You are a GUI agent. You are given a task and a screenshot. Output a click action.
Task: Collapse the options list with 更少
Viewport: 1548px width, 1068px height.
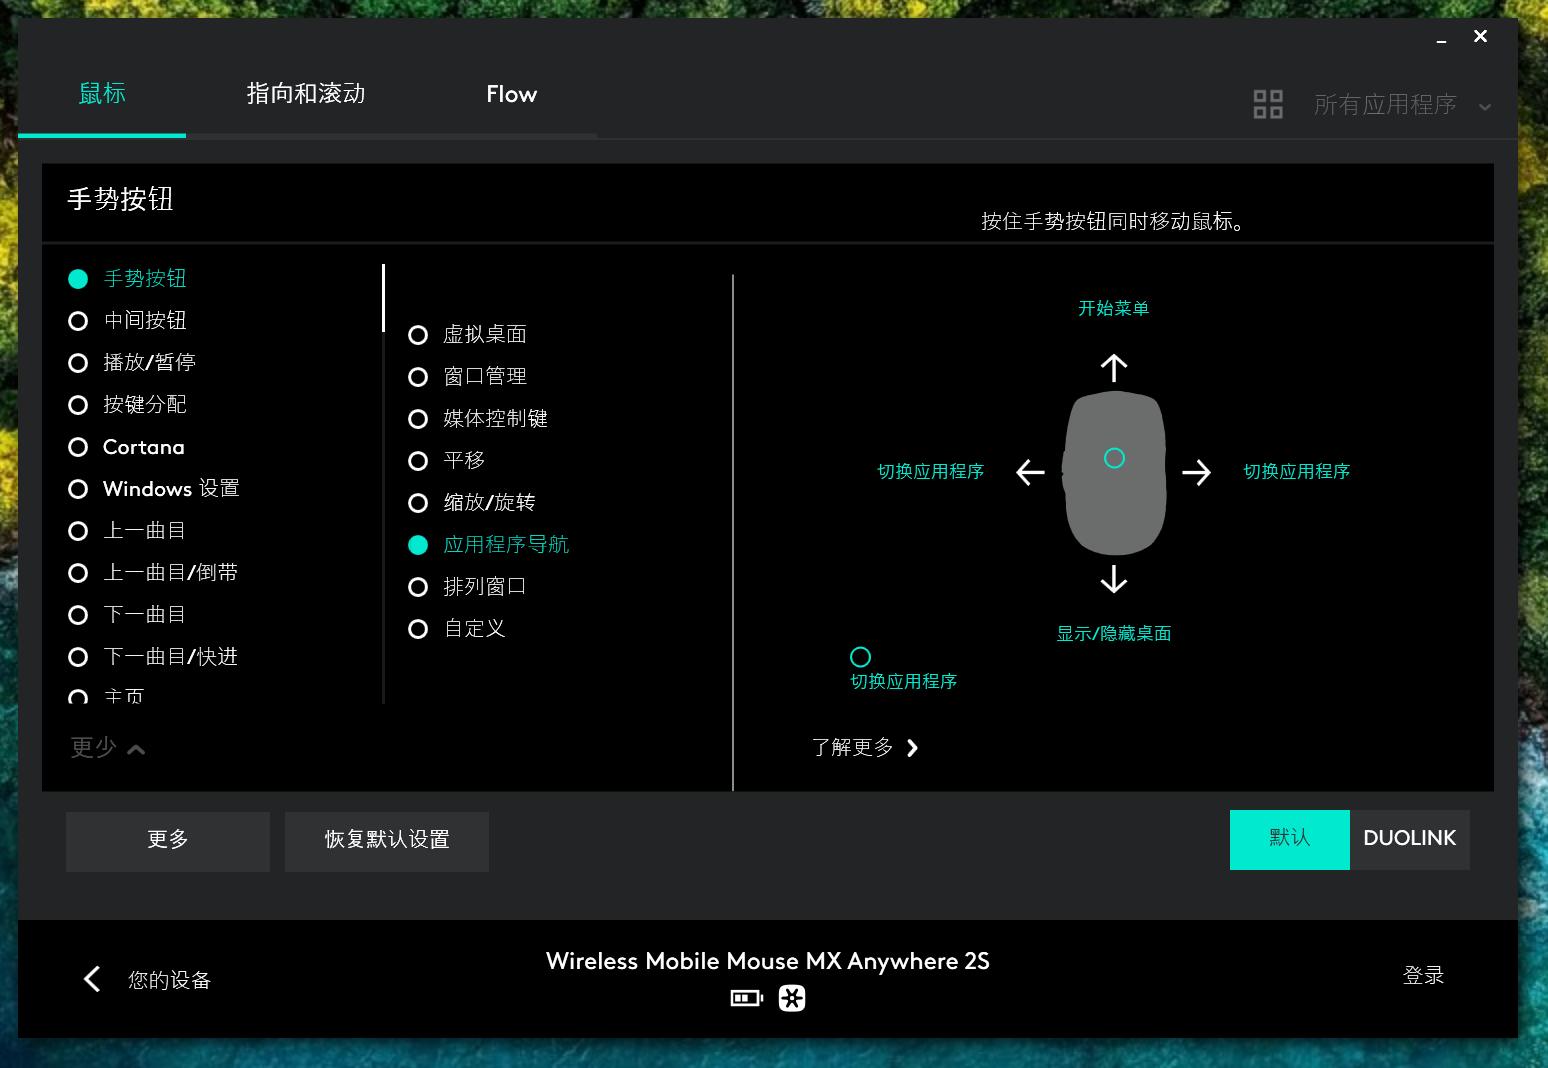pyautogui.click(x=107, y=747)
